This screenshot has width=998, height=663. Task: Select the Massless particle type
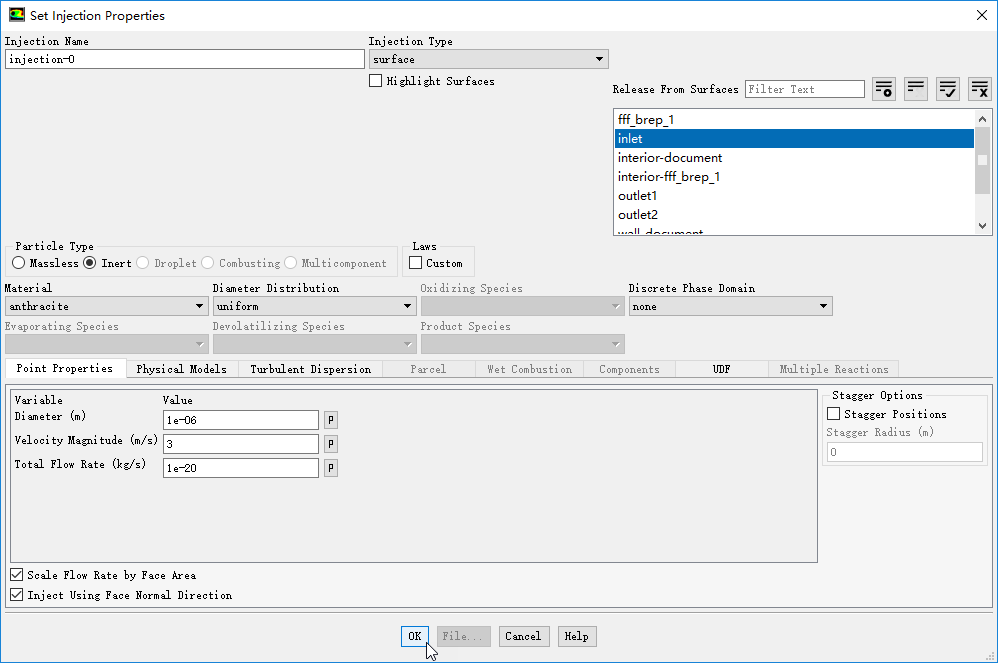point(19,263)
